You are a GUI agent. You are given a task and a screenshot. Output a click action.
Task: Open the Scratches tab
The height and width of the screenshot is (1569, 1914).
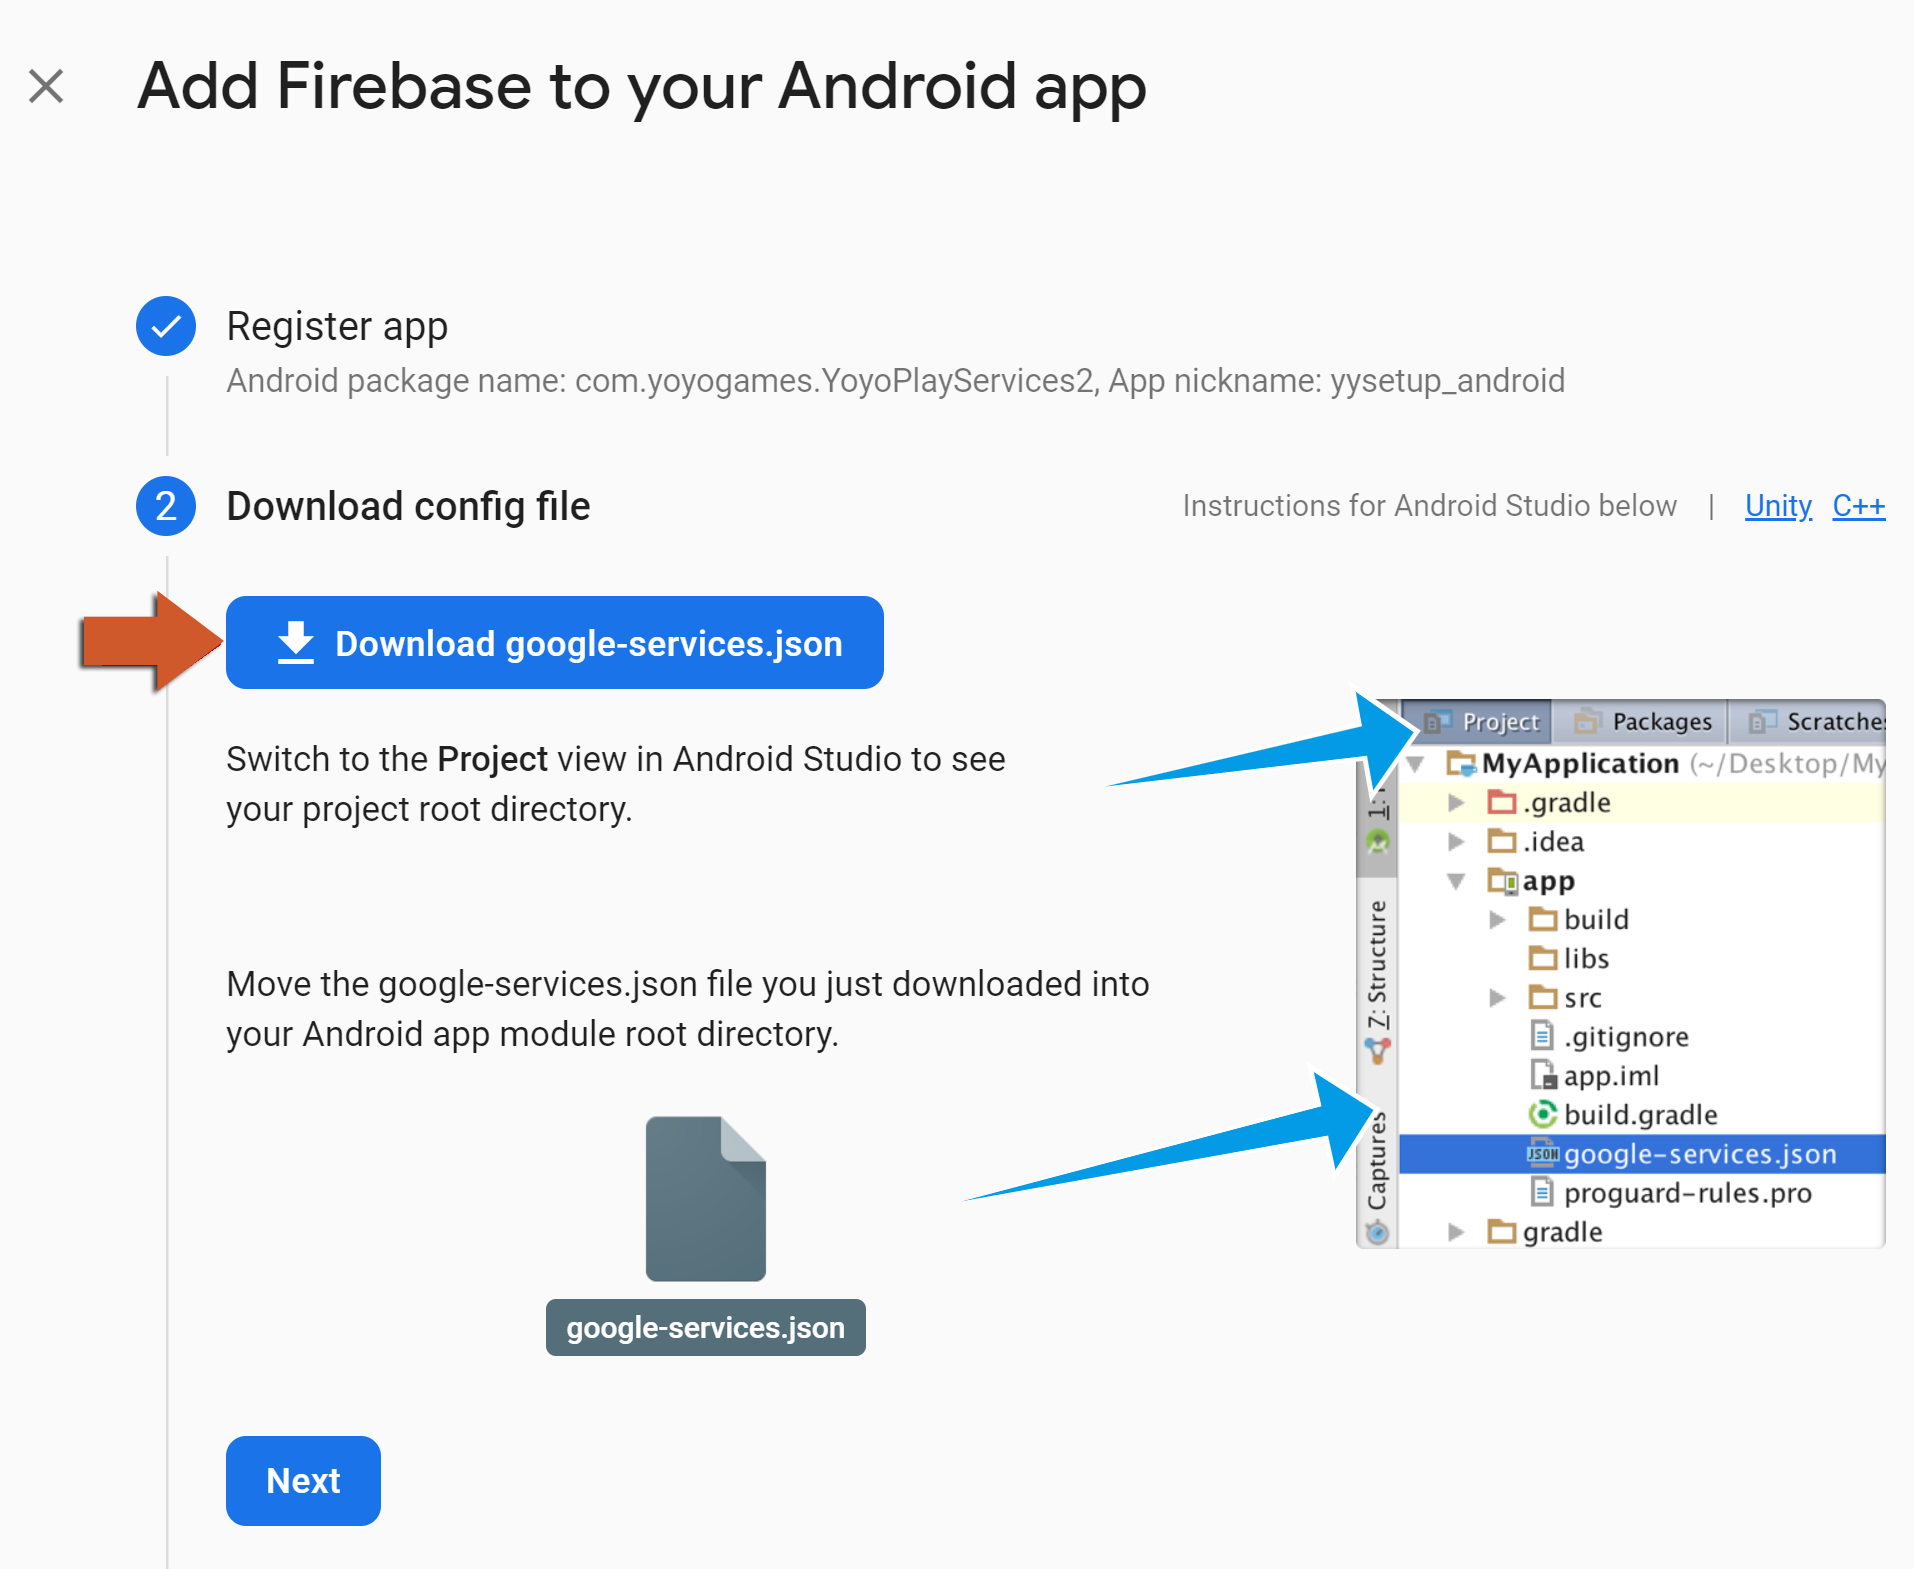pos(1815,721)
